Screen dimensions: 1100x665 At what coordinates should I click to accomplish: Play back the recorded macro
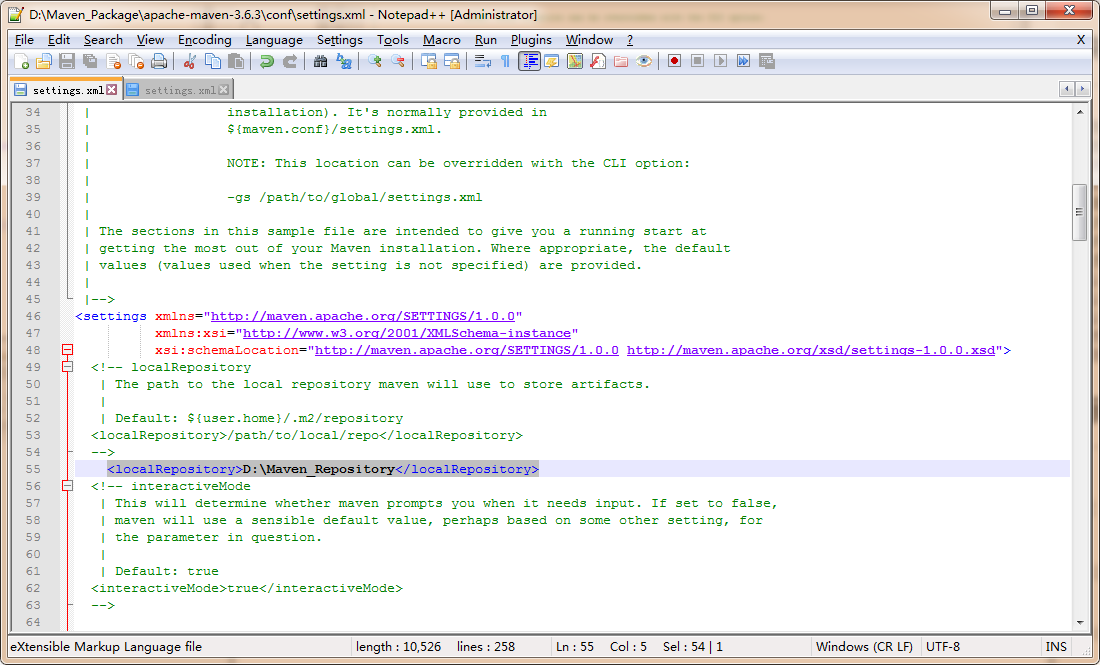(720, 62)
